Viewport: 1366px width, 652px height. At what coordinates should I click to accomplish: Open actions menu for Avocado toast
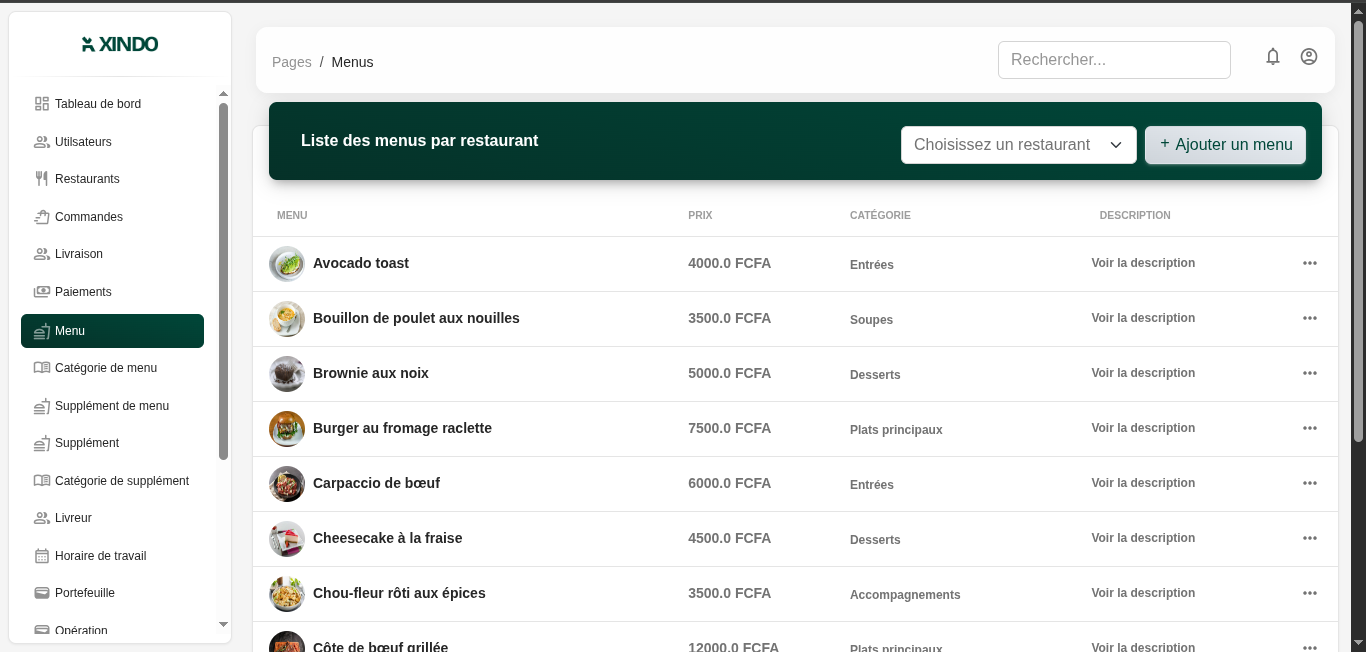coord(1310,263)
